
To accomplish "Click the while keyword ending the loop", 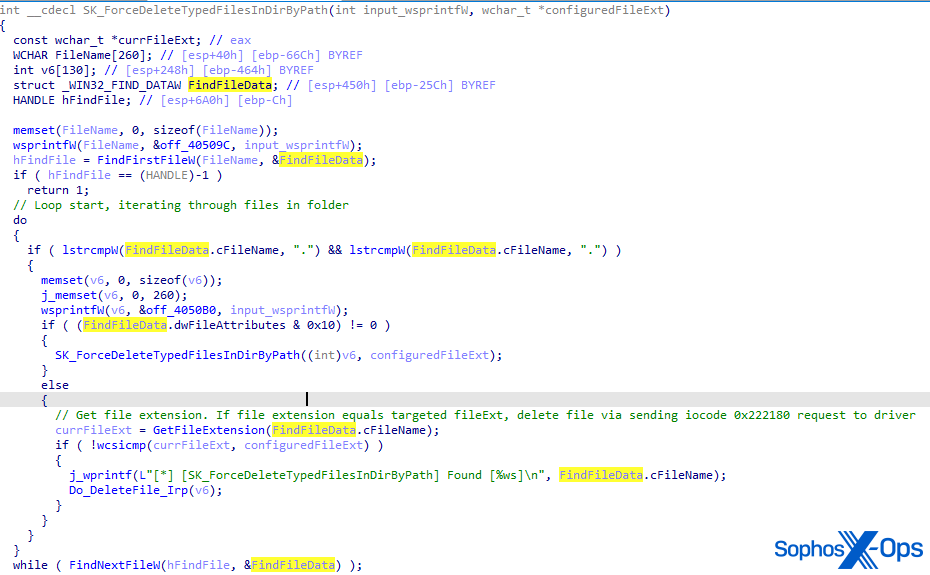I will [30, 565].
